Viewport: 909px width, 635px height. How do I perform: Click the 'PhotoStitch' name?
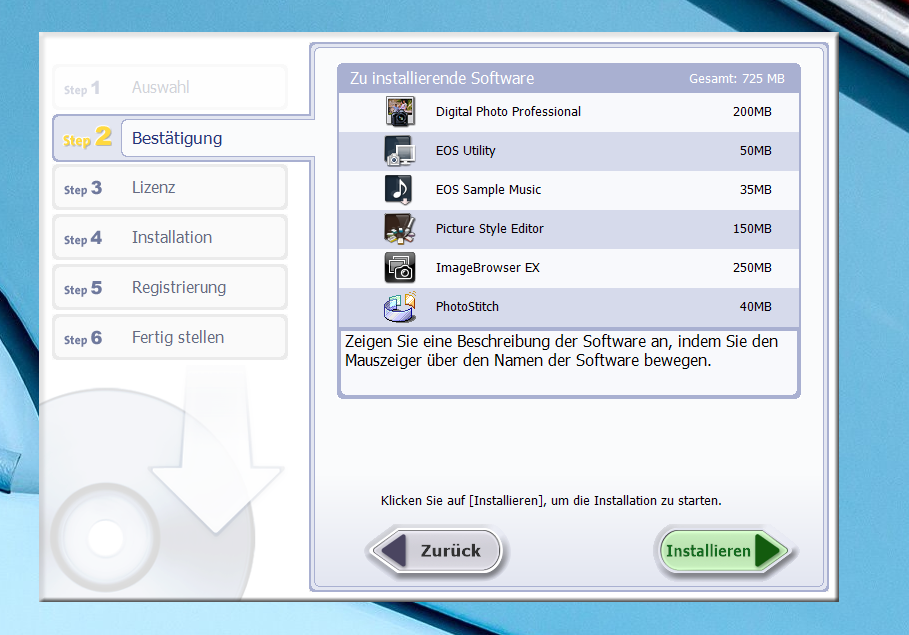pyautogui.click(x=467, y=307)
